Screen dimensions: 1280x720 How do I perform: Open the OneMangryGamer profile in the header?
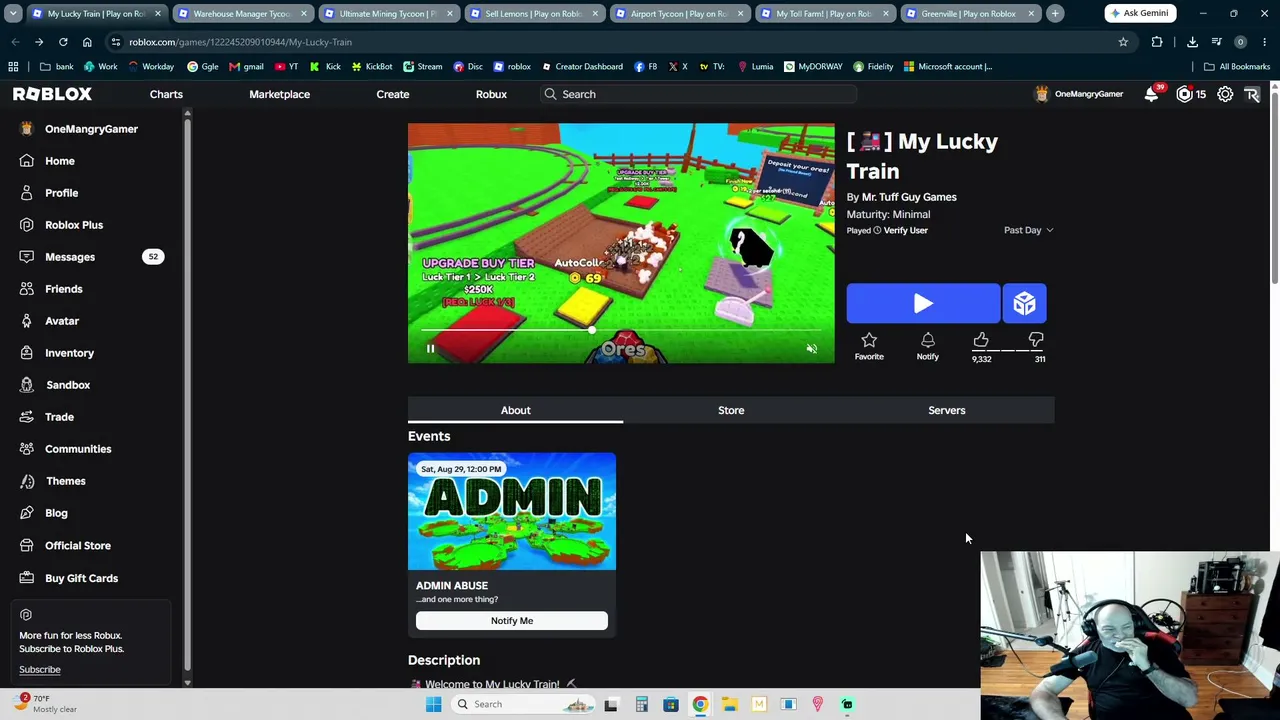[x=1078, y=94]
